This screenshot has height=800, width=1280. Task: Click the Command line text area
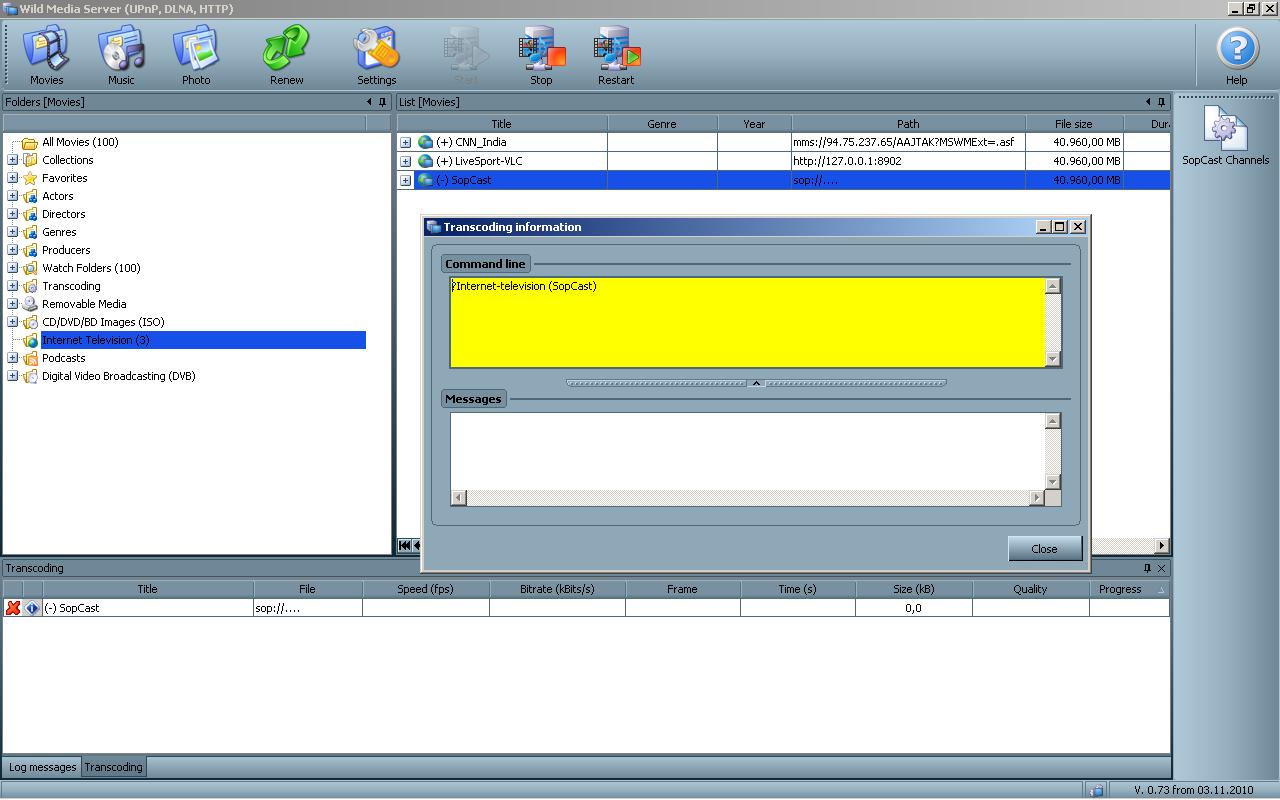click(747, 323)
